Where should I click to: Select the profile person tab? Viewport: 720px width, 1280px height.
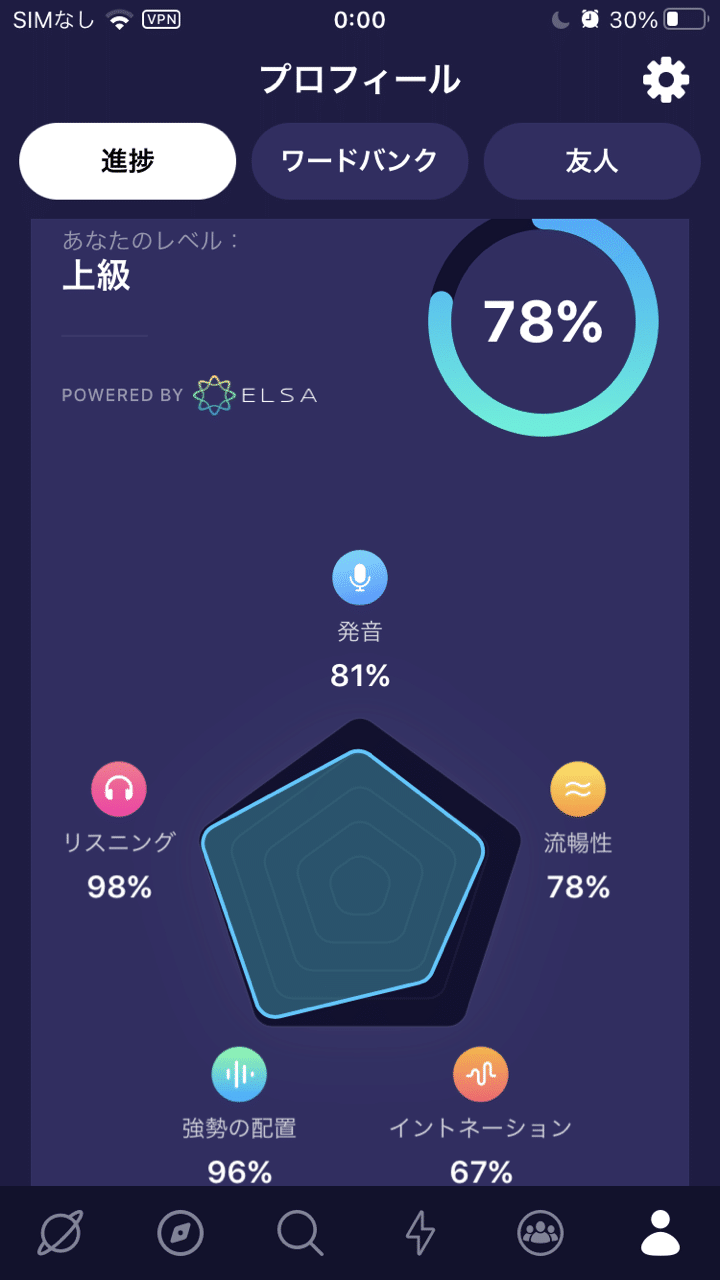pos(660,1233)
